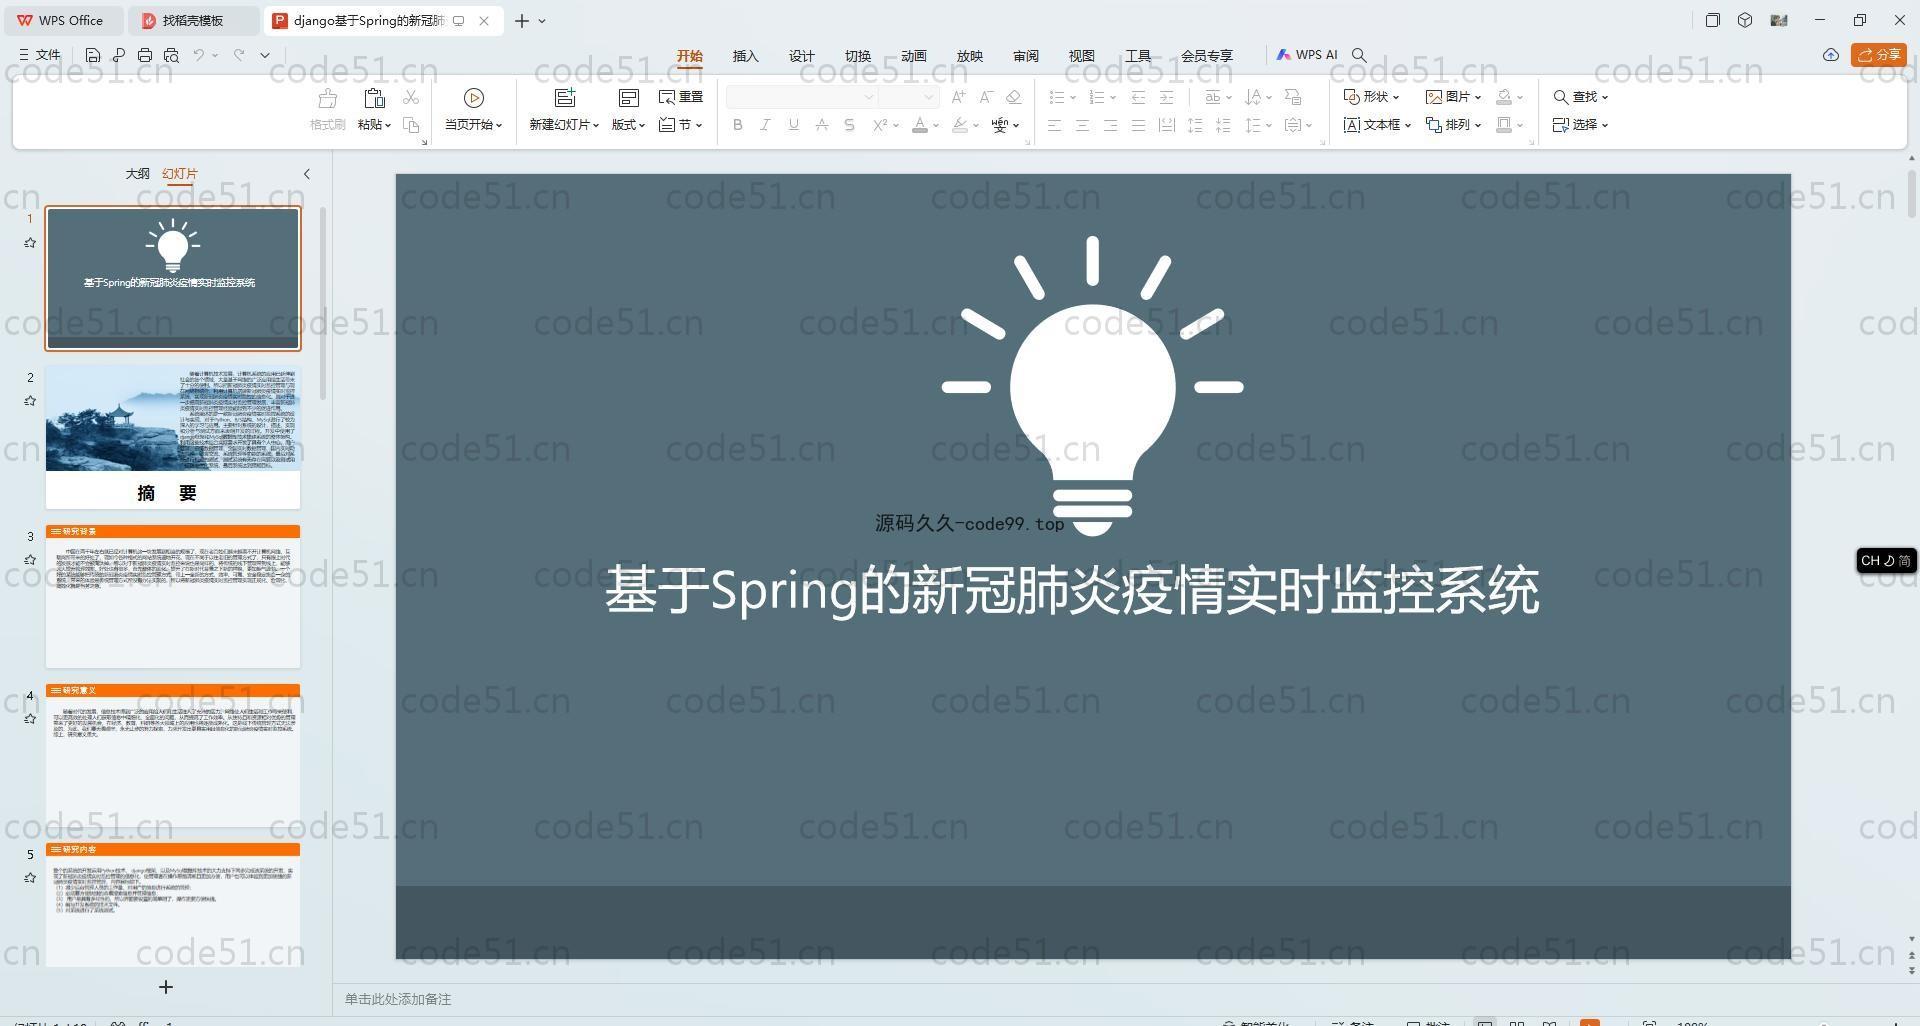The height and width of the screenshot is (1026, 1920).
Task: Open the Text Box (文本框) dropdown
Action: point(1377,125)
